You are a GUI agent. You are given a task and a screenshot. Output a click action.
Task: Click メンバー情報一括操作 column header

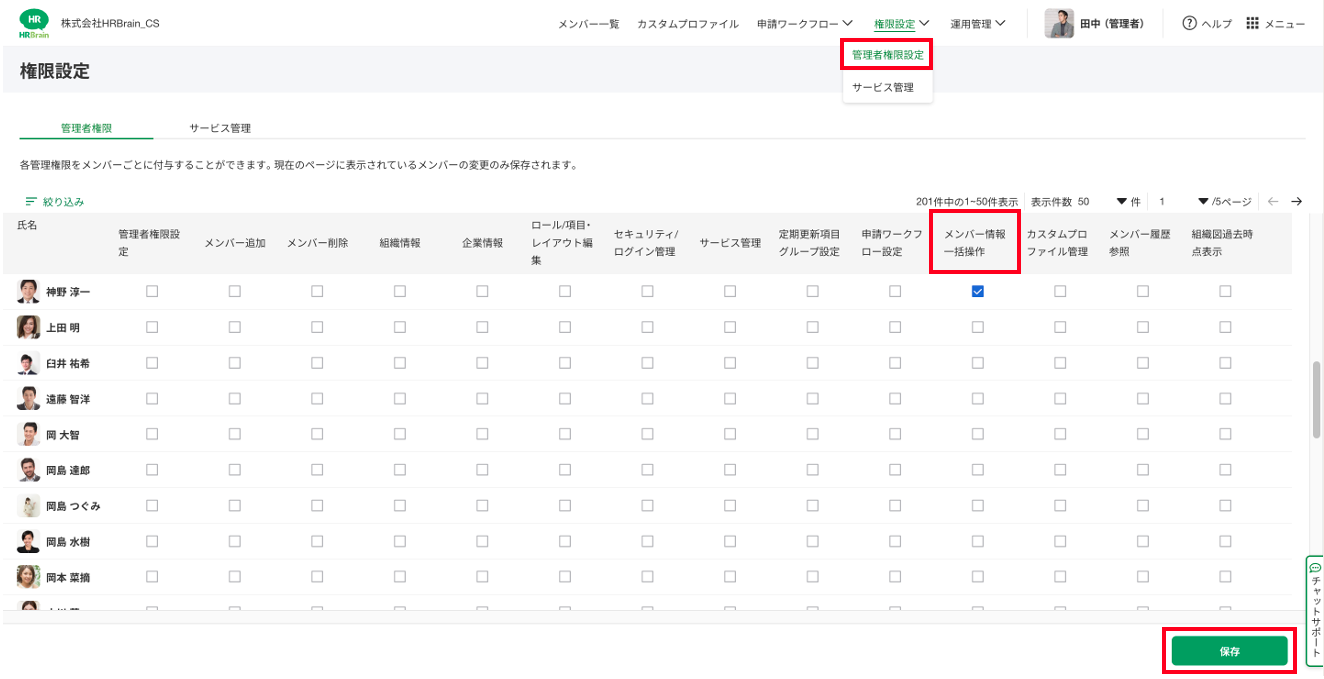[975, 242]
